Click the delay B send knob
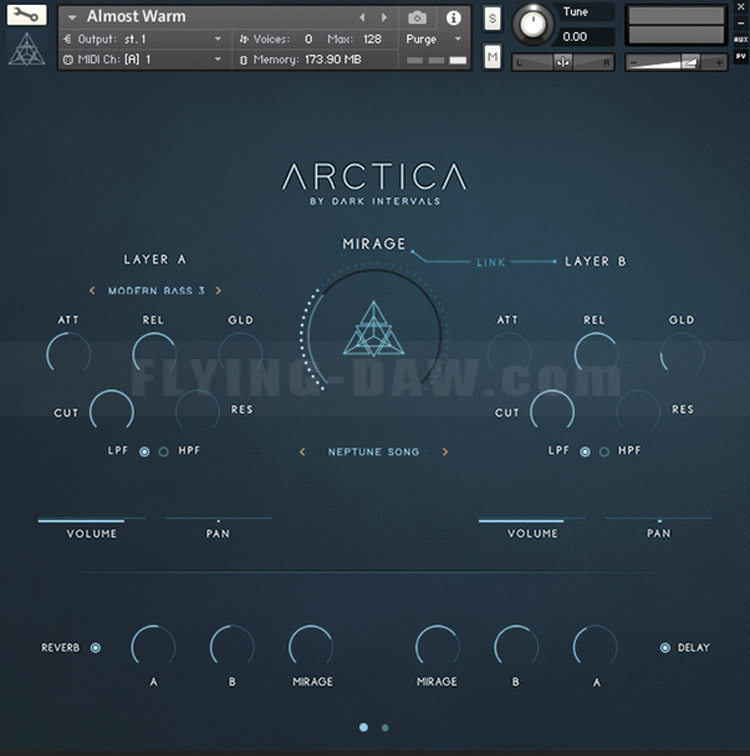 [x=516, y=647]
